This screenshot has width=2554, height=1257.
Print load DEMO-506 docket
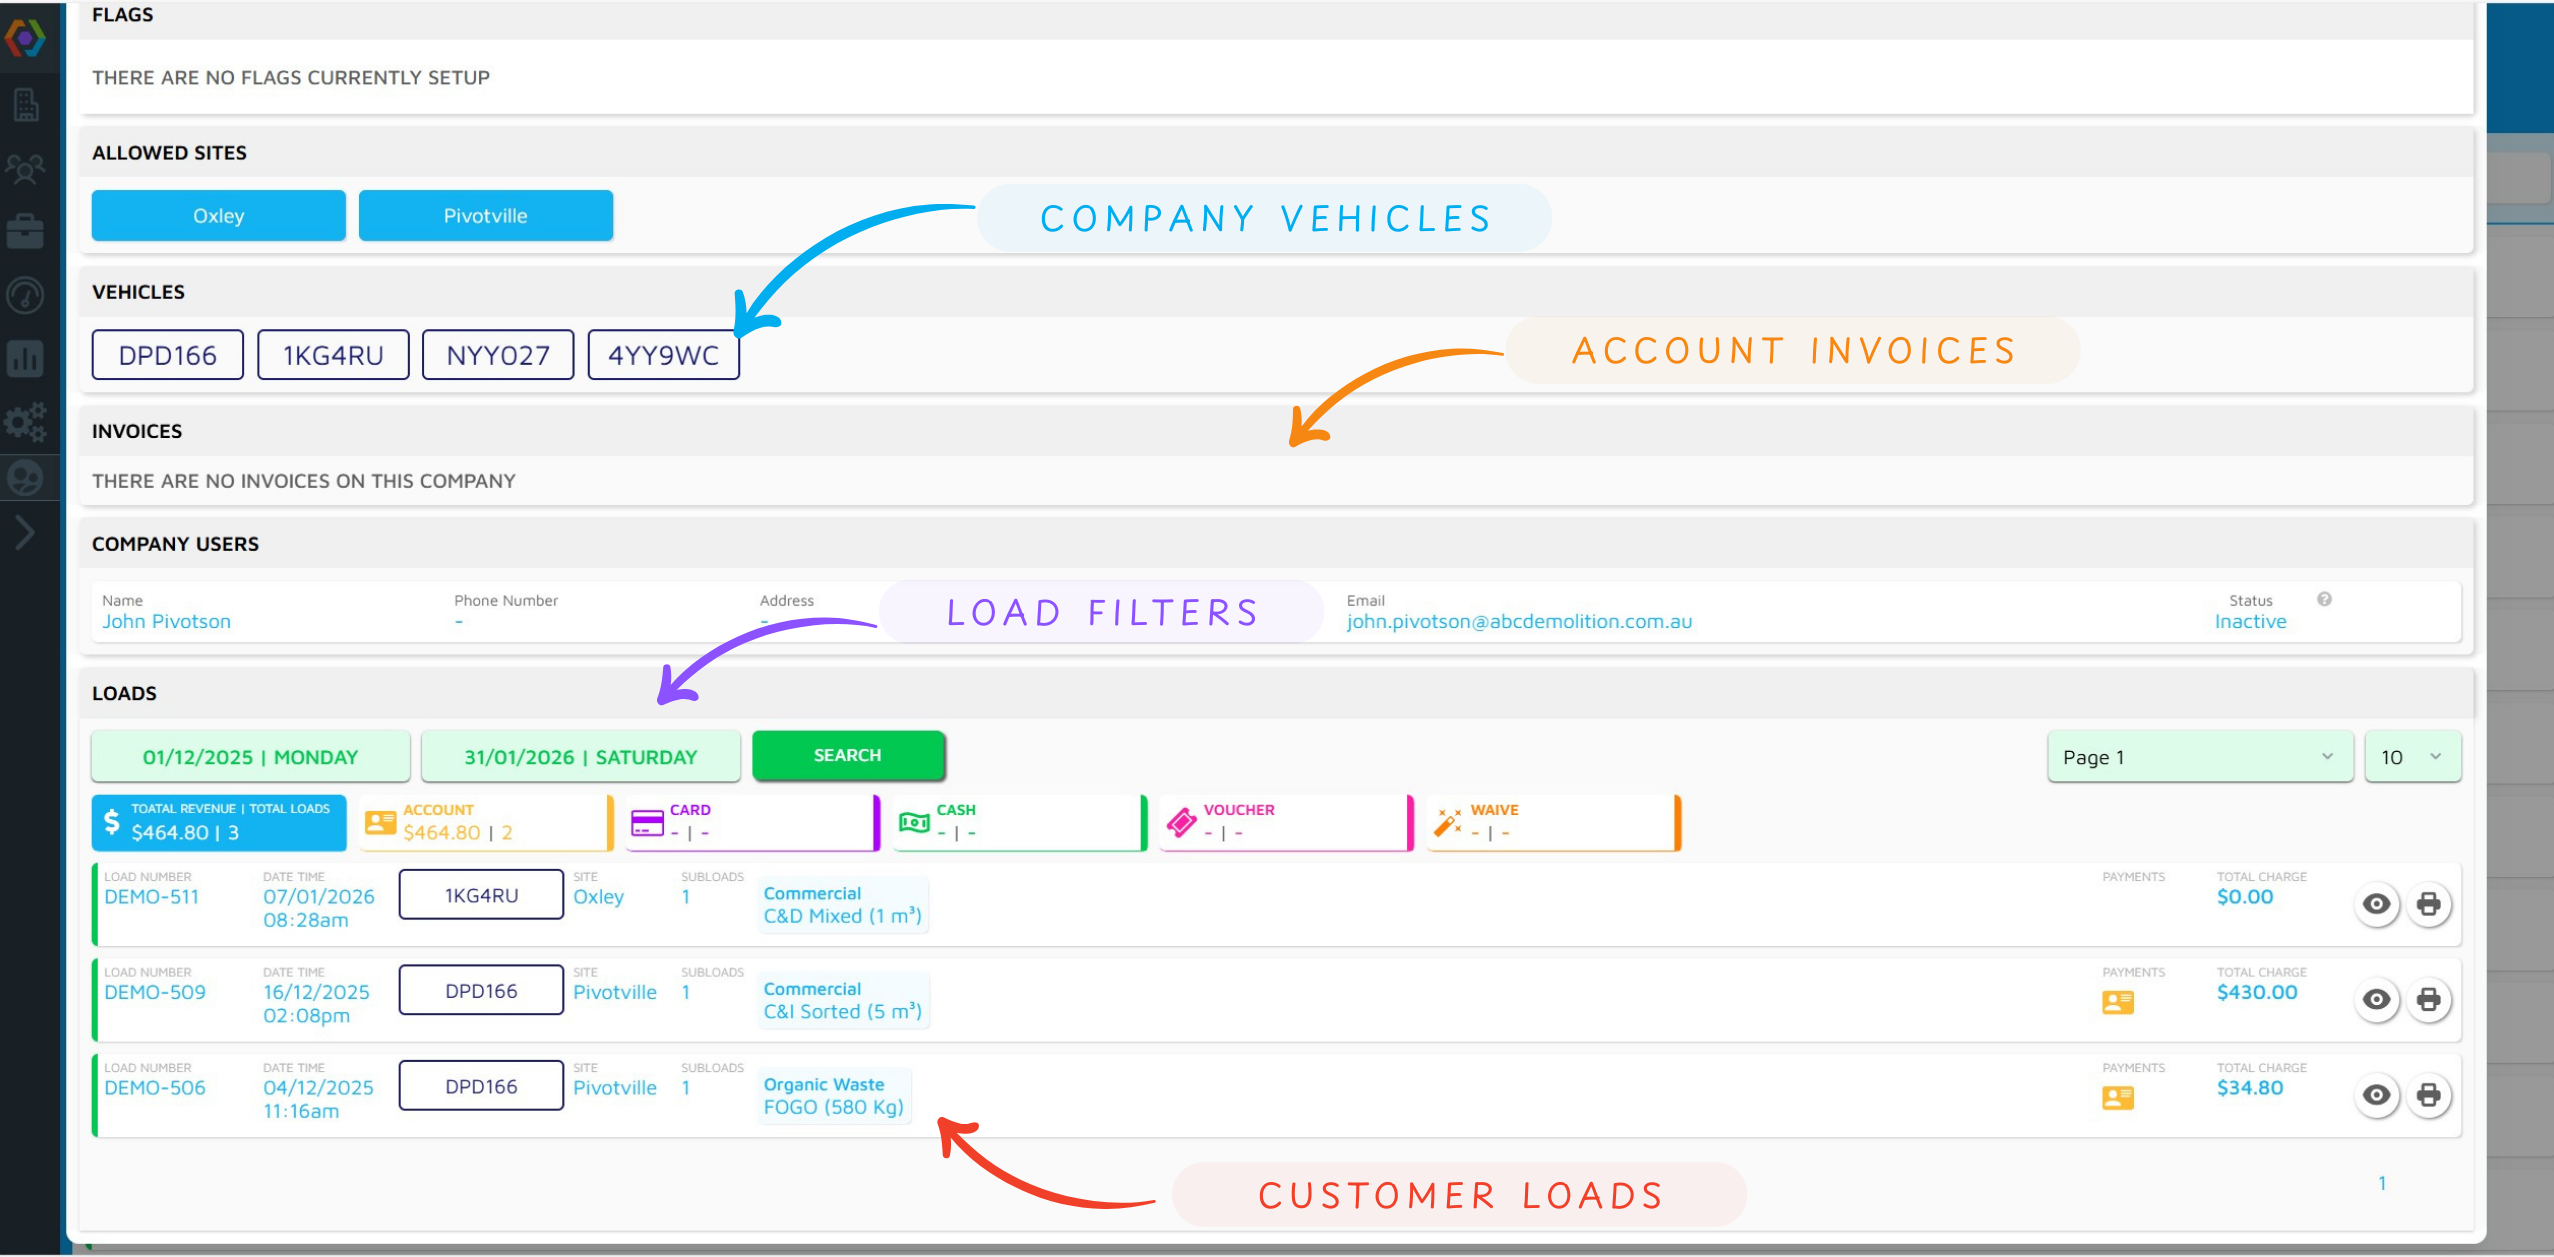2428,1095
